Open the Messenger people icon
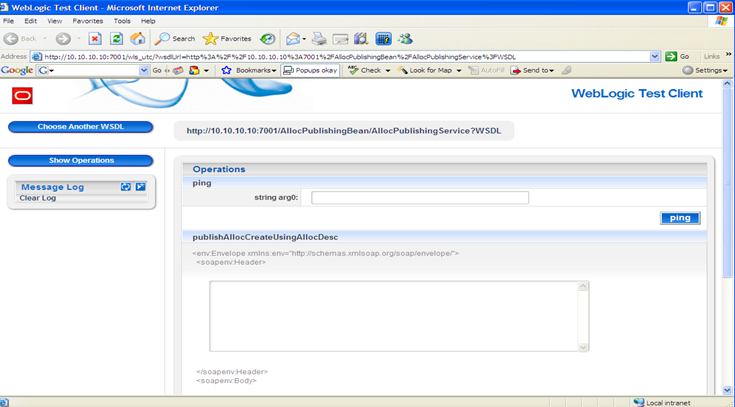This screenshot has height=407, width=735. (405, 39)
